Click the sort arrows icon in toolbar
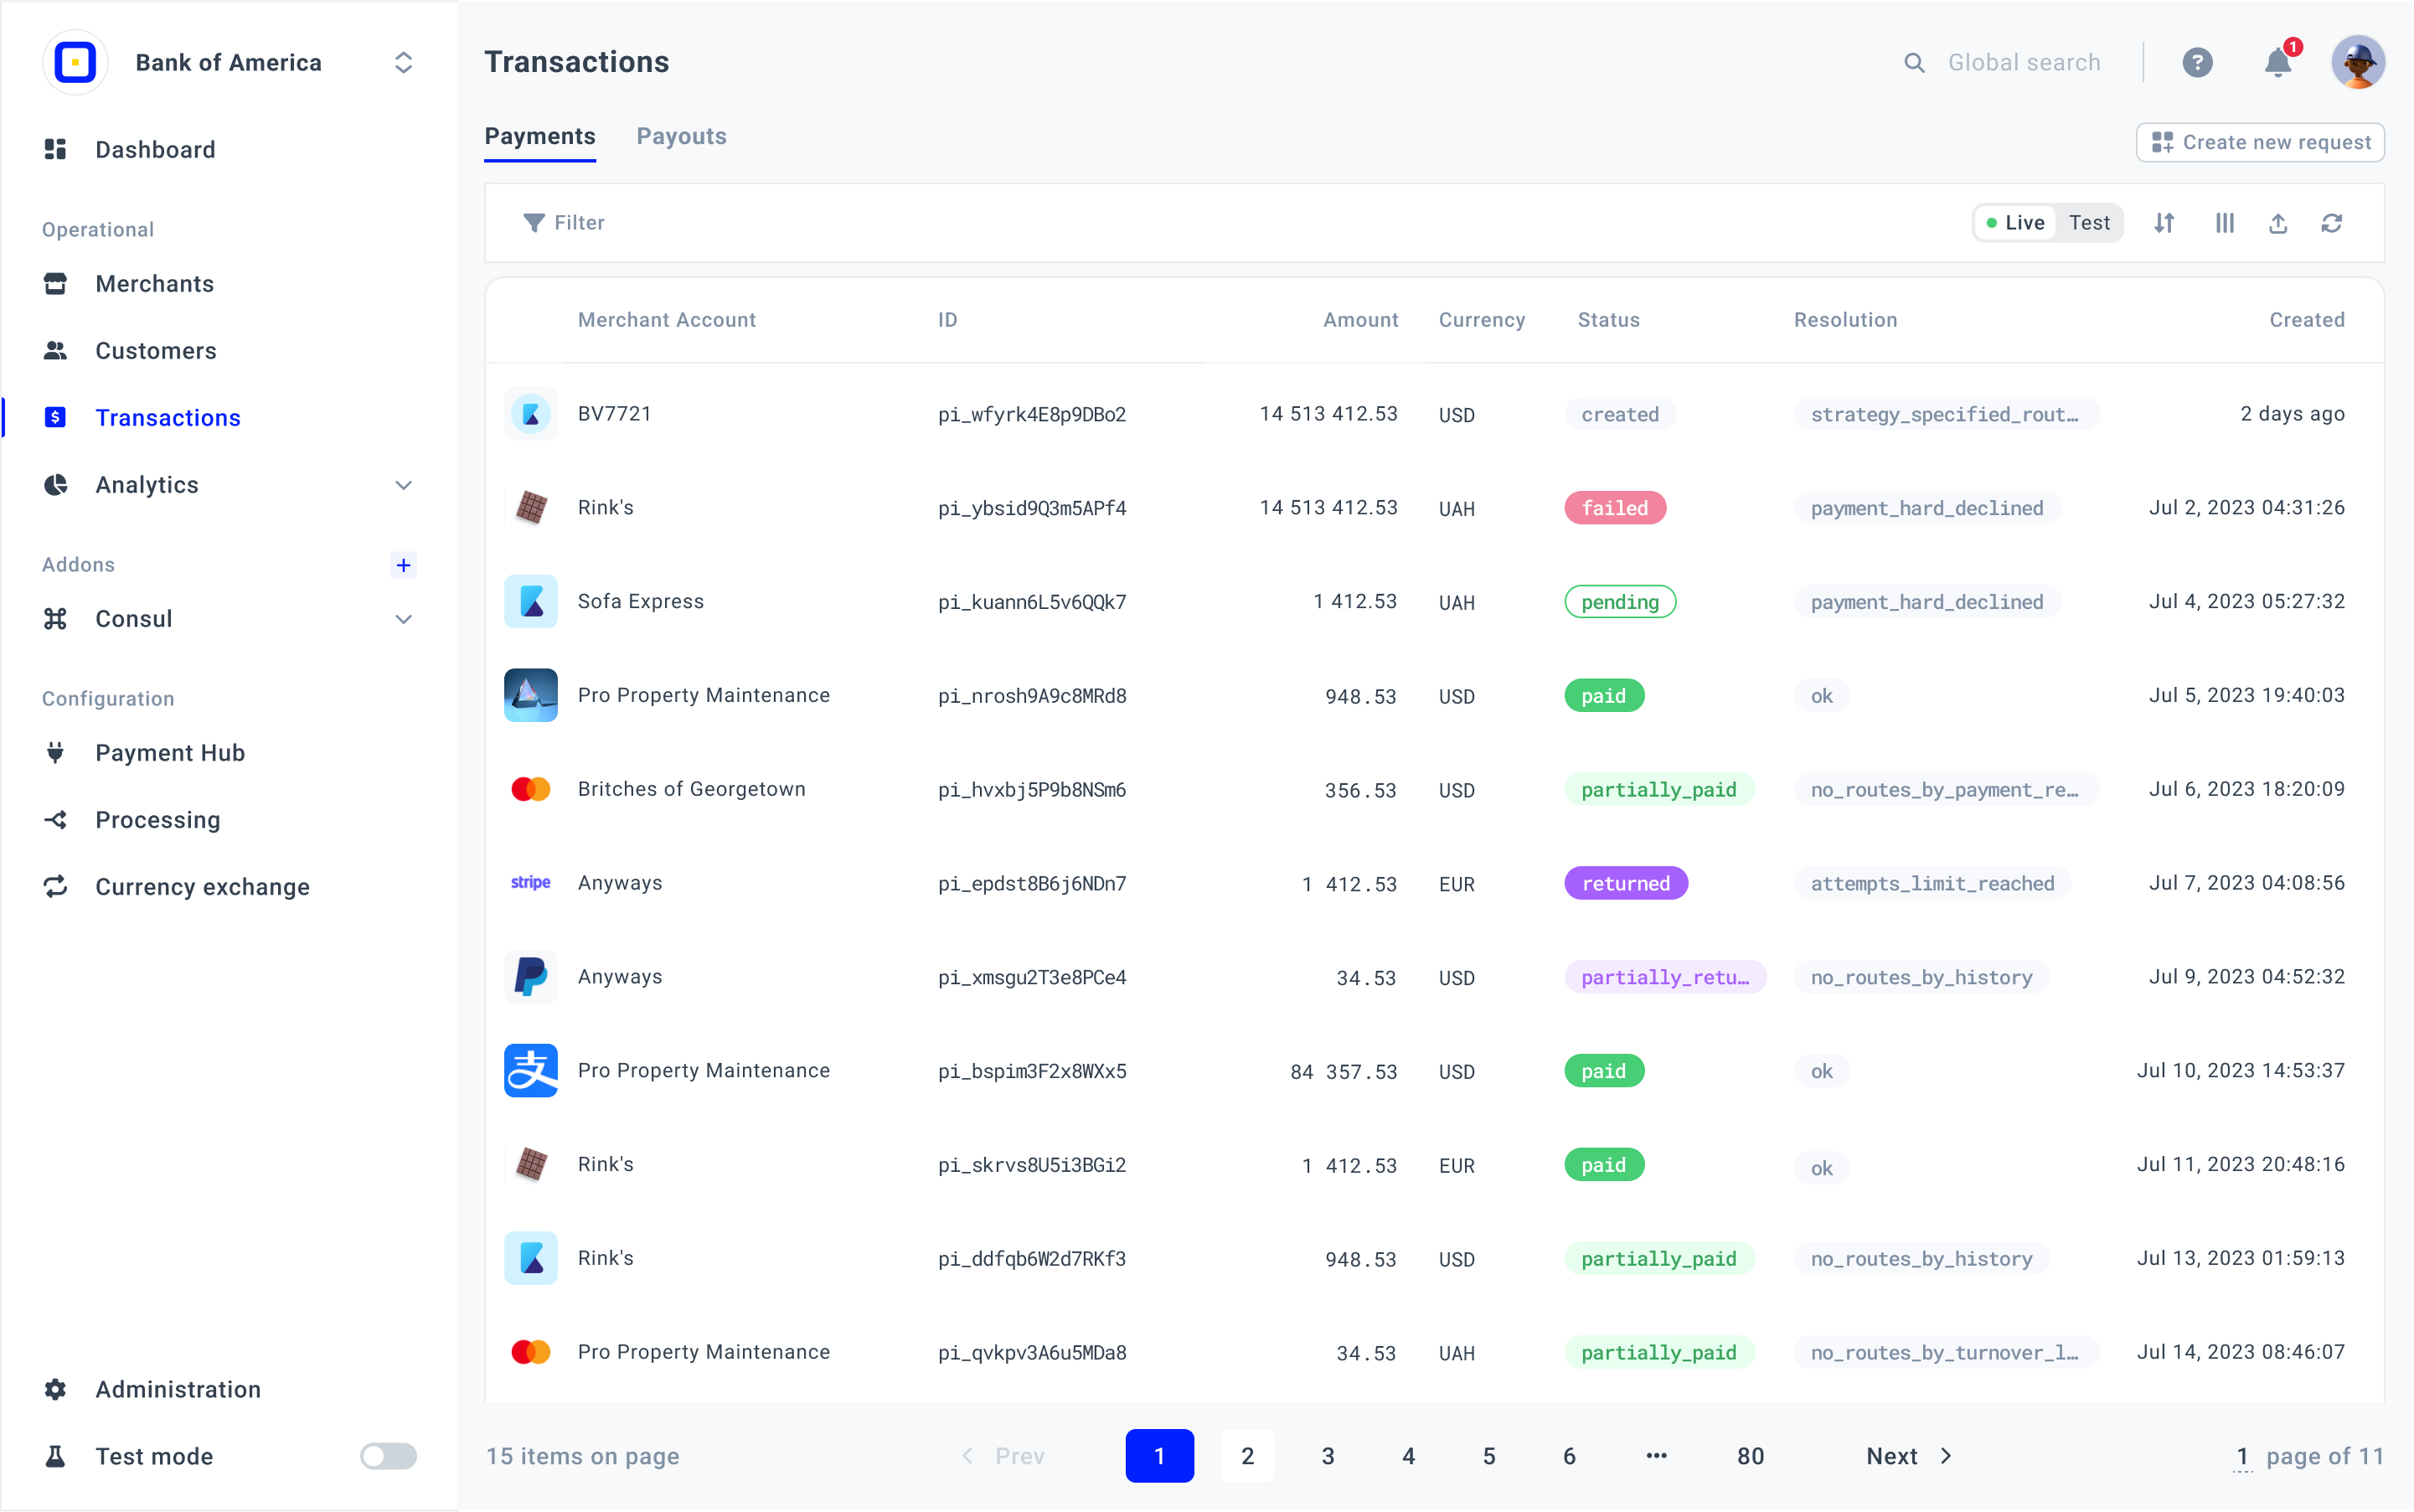This screenshot has width=2414, height=1512. click(2164, 223)
